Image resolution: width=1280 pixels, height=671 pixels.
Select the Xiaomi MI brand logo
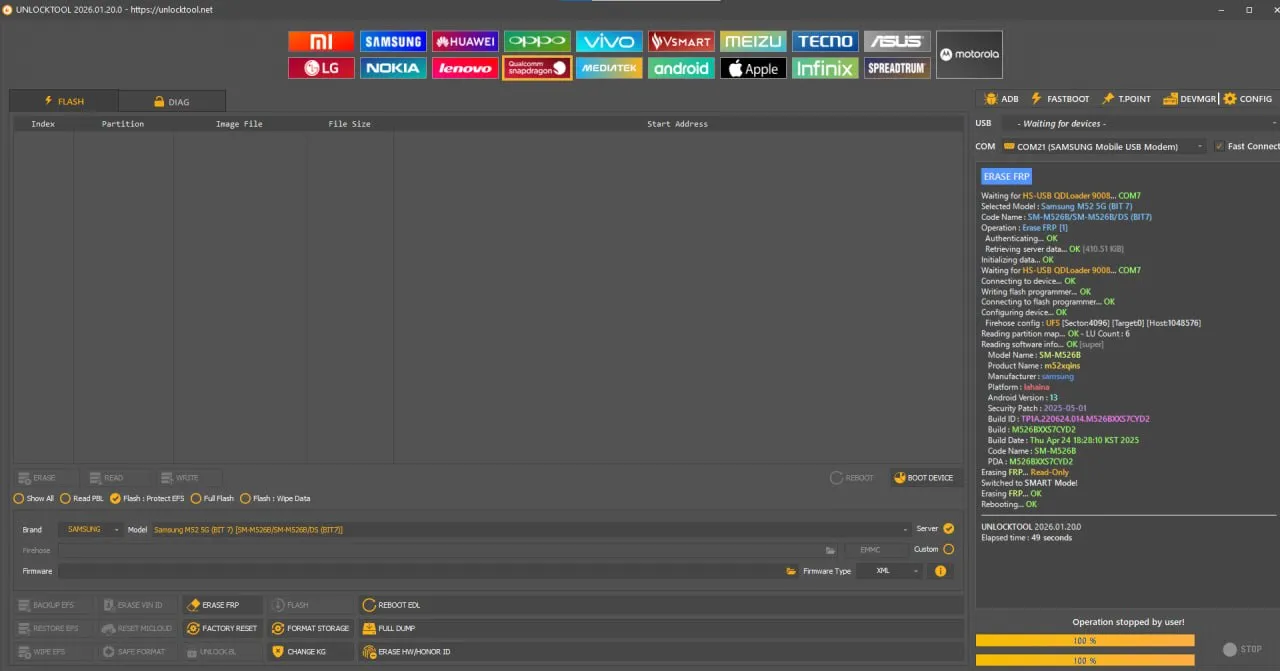(321, 41)
